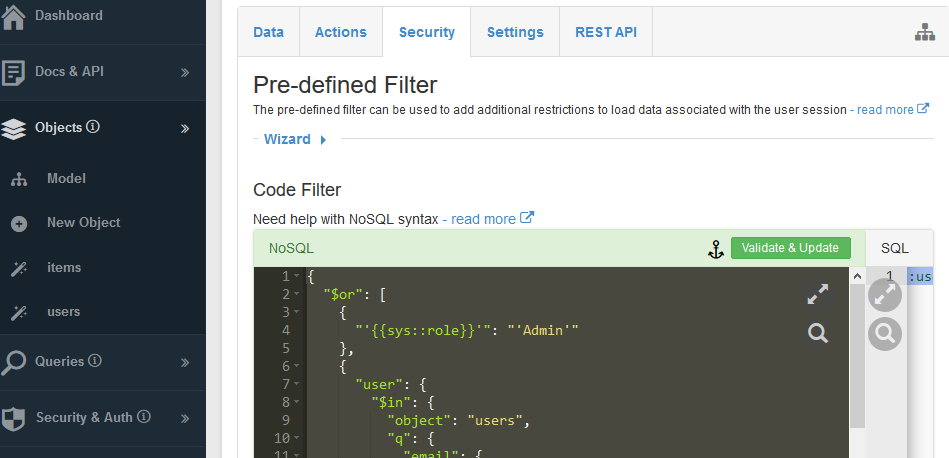Collapse the "$or" array fold arrow on line 2
This screenshot has height=458, width=949.
pyautogui.click(x=298, y=294)
